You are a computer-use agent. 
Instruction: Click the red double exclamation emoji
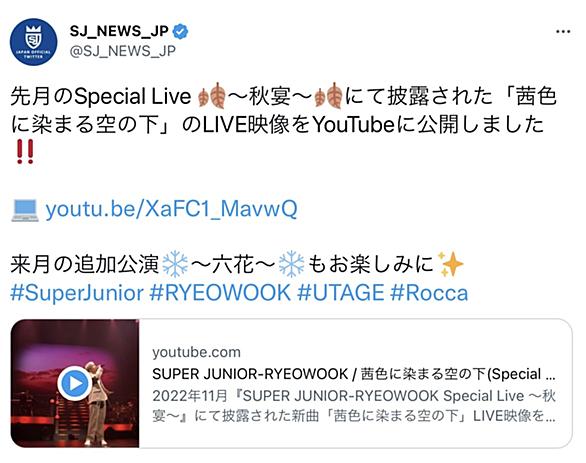25,151
